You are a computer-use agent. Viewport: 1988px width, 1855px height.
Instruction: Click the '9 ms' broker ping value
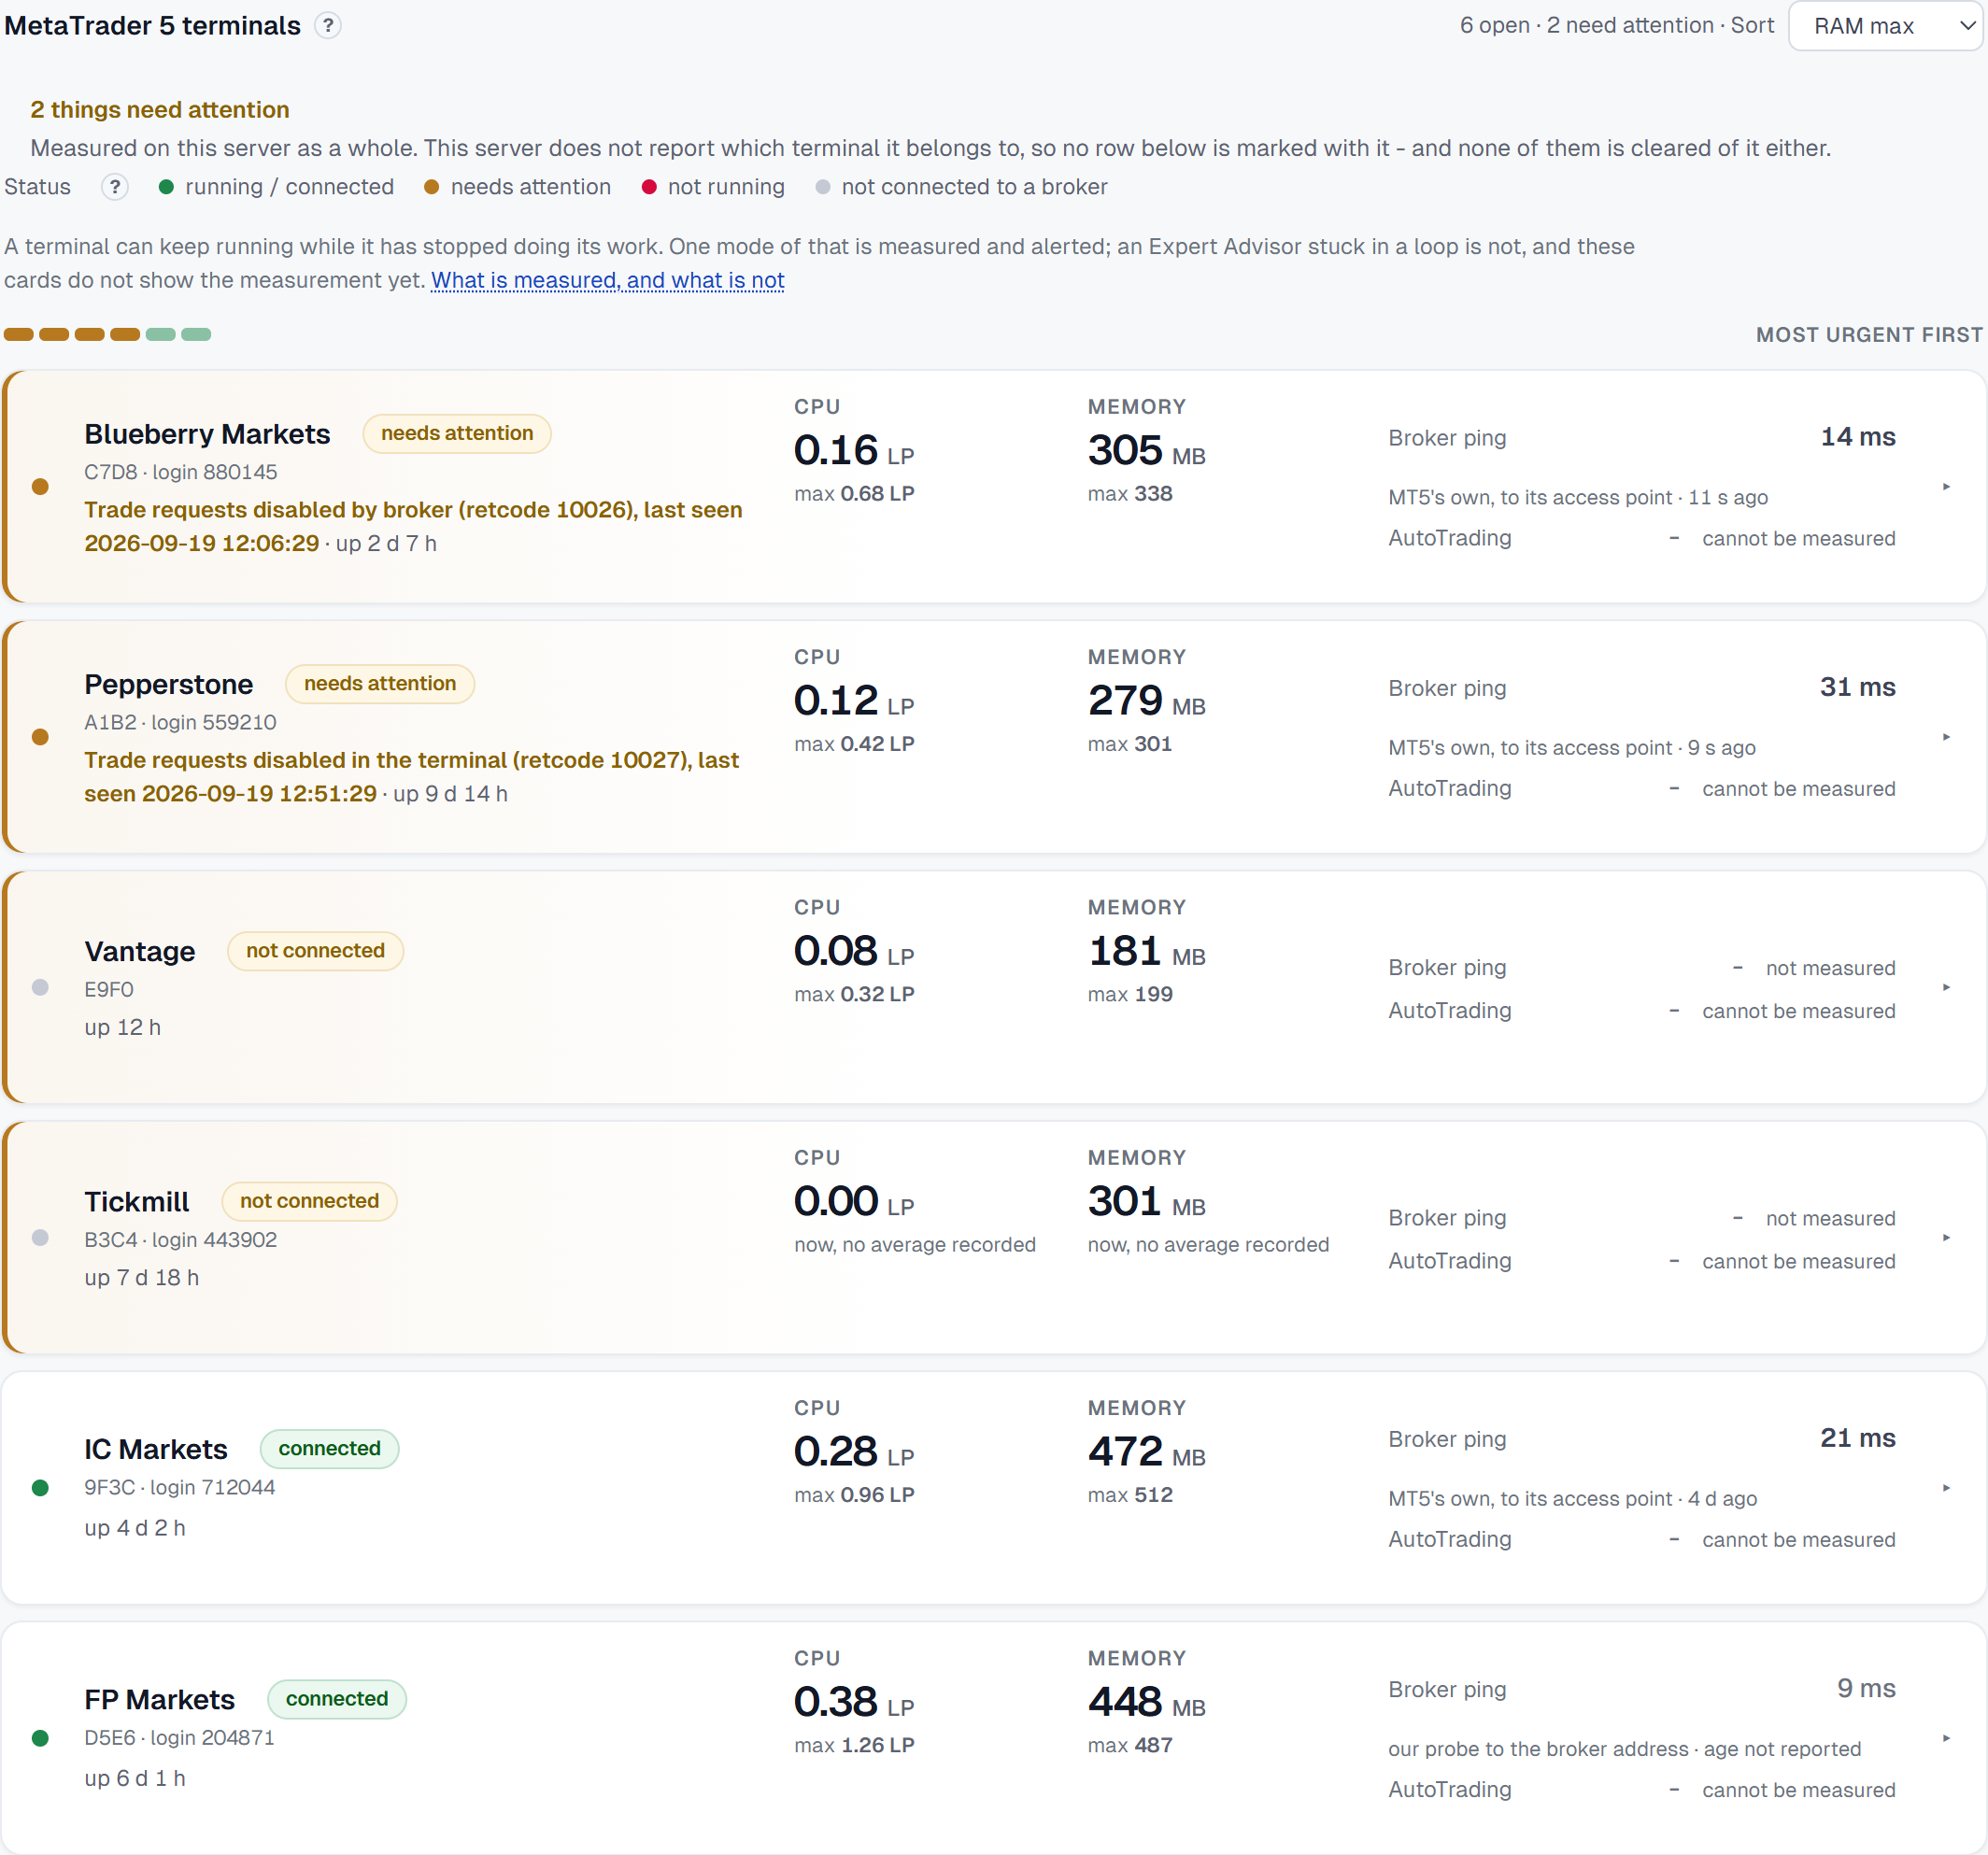coord(1866,1688)
